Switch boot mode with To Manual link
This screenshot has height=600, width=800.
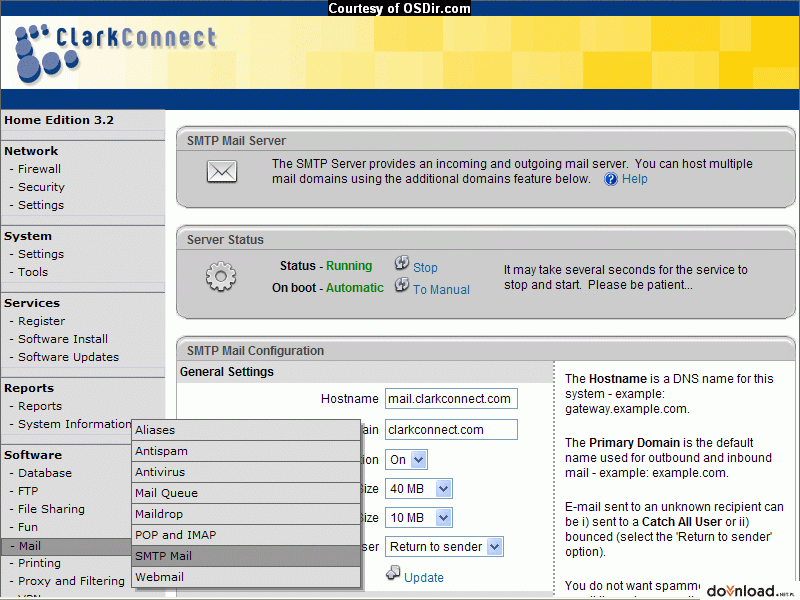(441, 290)
